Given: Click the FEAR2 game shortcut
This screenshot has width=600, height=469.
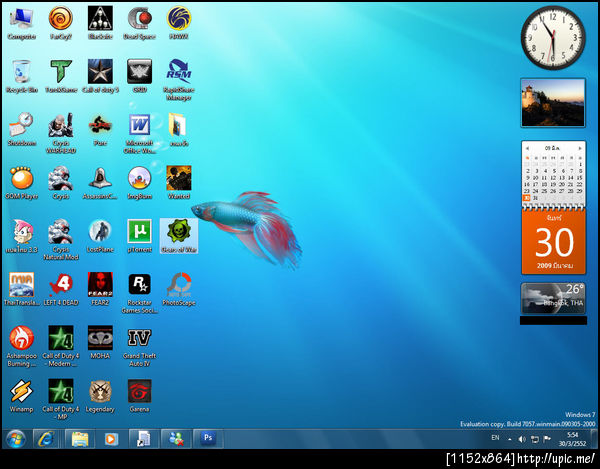Looking at the screenshot, I should coord(100,289).
